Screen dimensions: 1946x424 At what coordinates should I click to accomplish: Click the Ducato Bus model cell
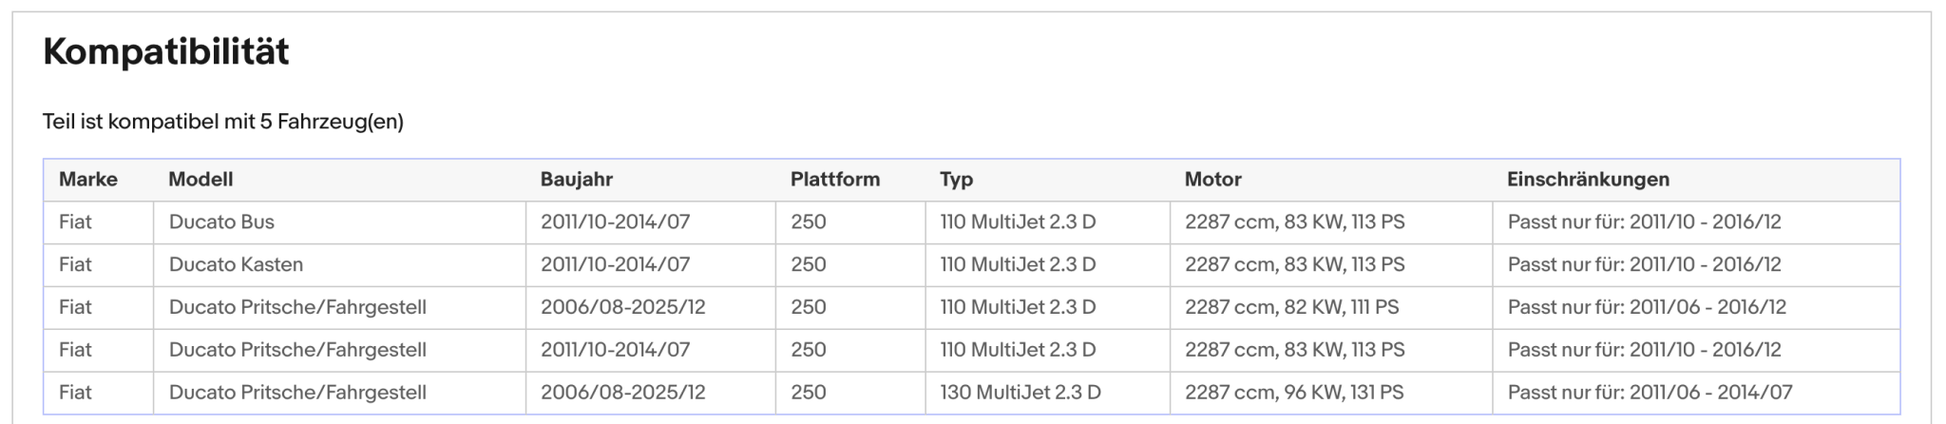340,222
